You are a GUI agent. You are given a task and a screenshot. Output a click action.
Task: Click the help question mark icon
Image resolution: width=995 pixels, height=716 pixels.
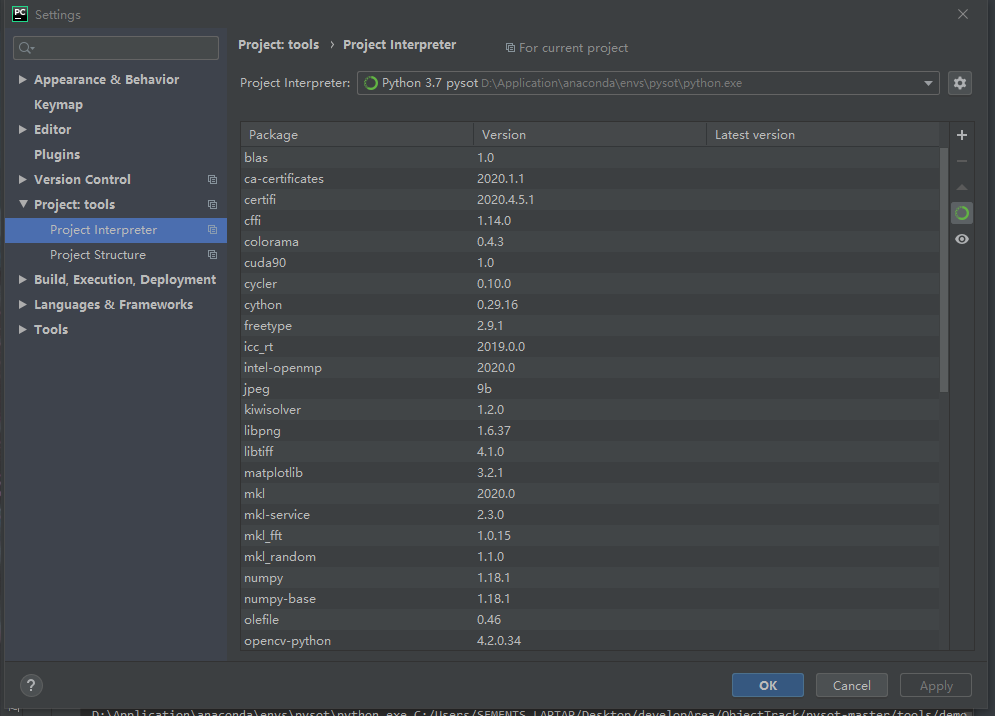coord(31,685)
